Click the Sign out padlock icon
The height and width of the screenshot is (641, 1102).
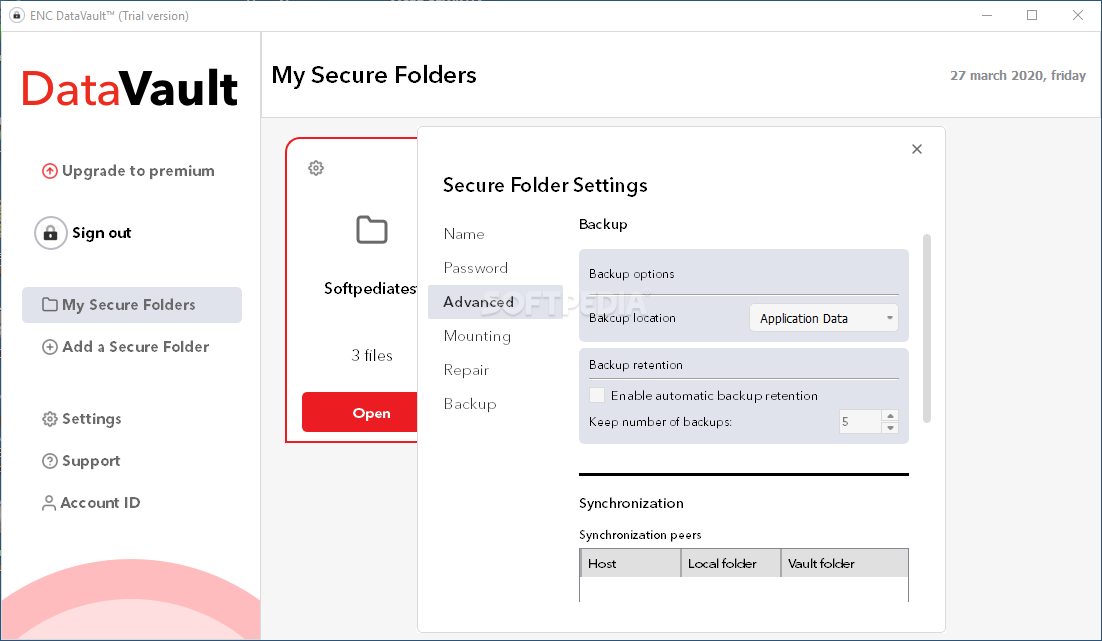coord(51,233)
